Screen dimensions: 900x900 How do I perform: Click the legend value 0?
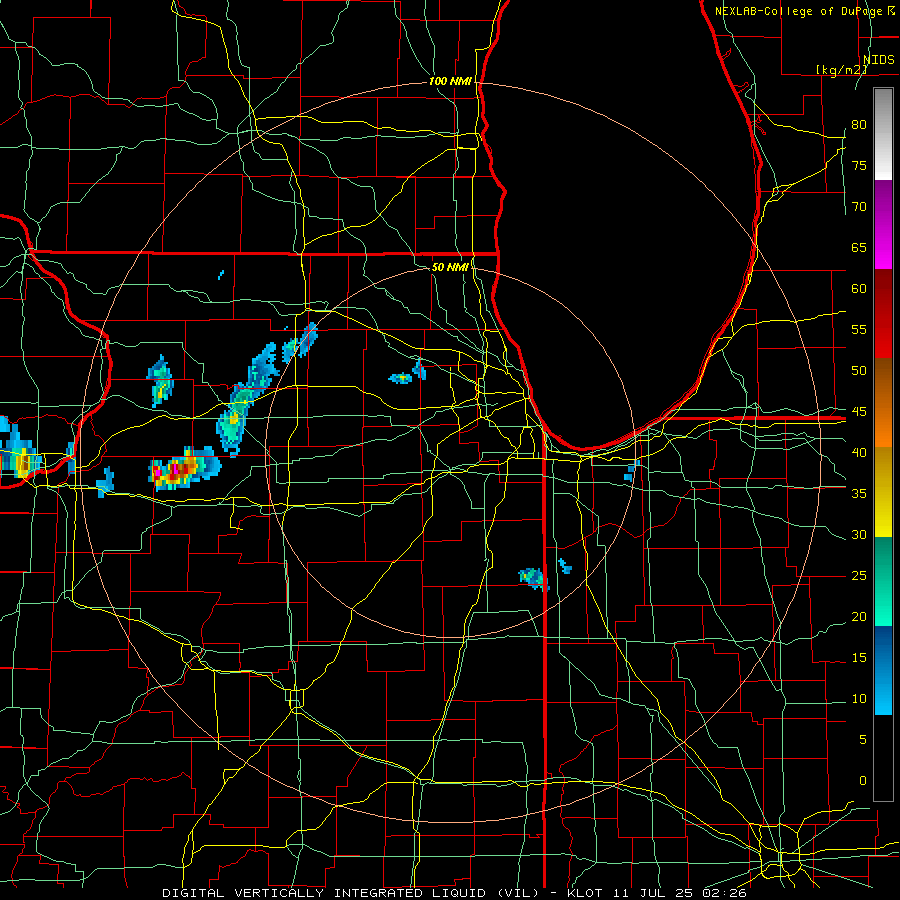[x=862, y=781]
